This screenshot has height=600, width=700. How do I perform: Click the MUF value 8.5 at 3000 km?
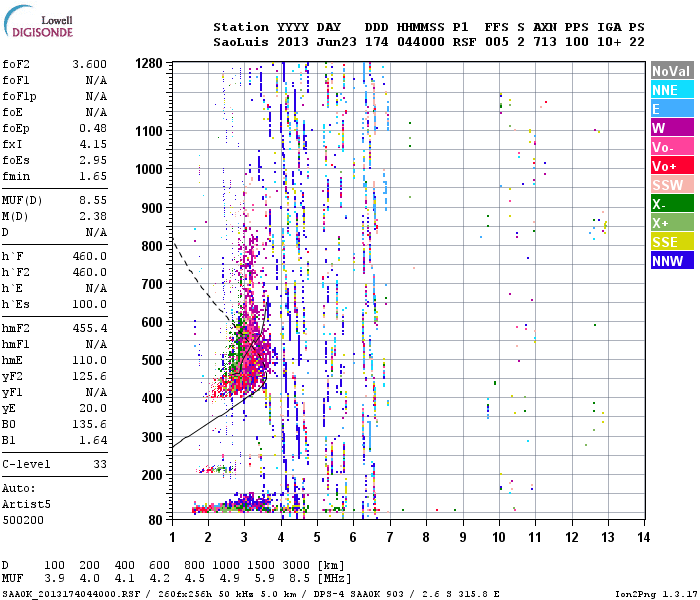coord(299,578)
